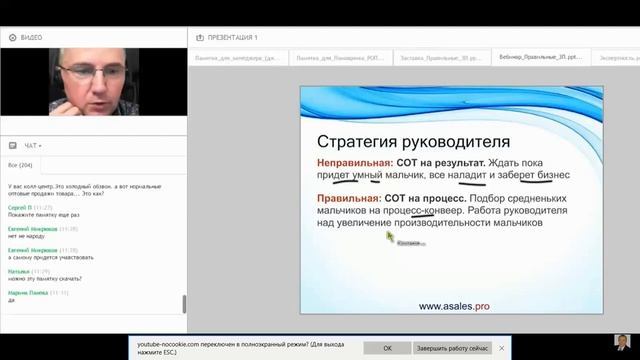Click the presenter webcam video feed

click(x=94, y=82)
